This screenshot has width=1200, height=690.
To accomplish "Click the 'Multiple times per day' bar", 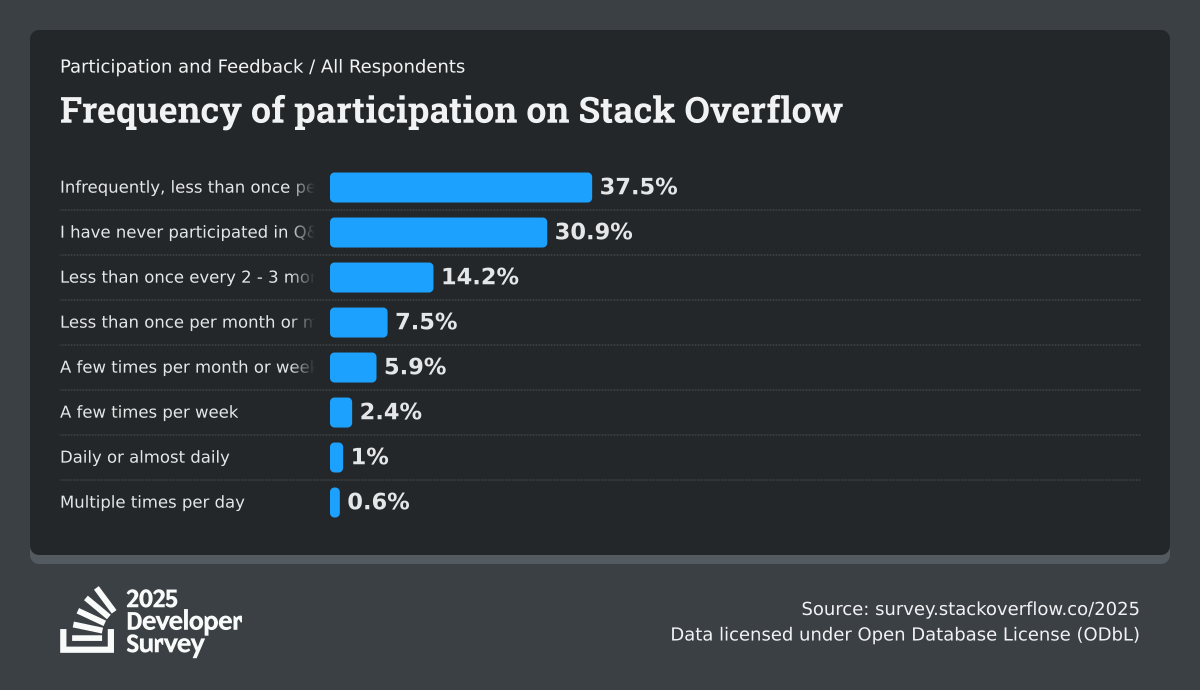I will tap(335, 502).
